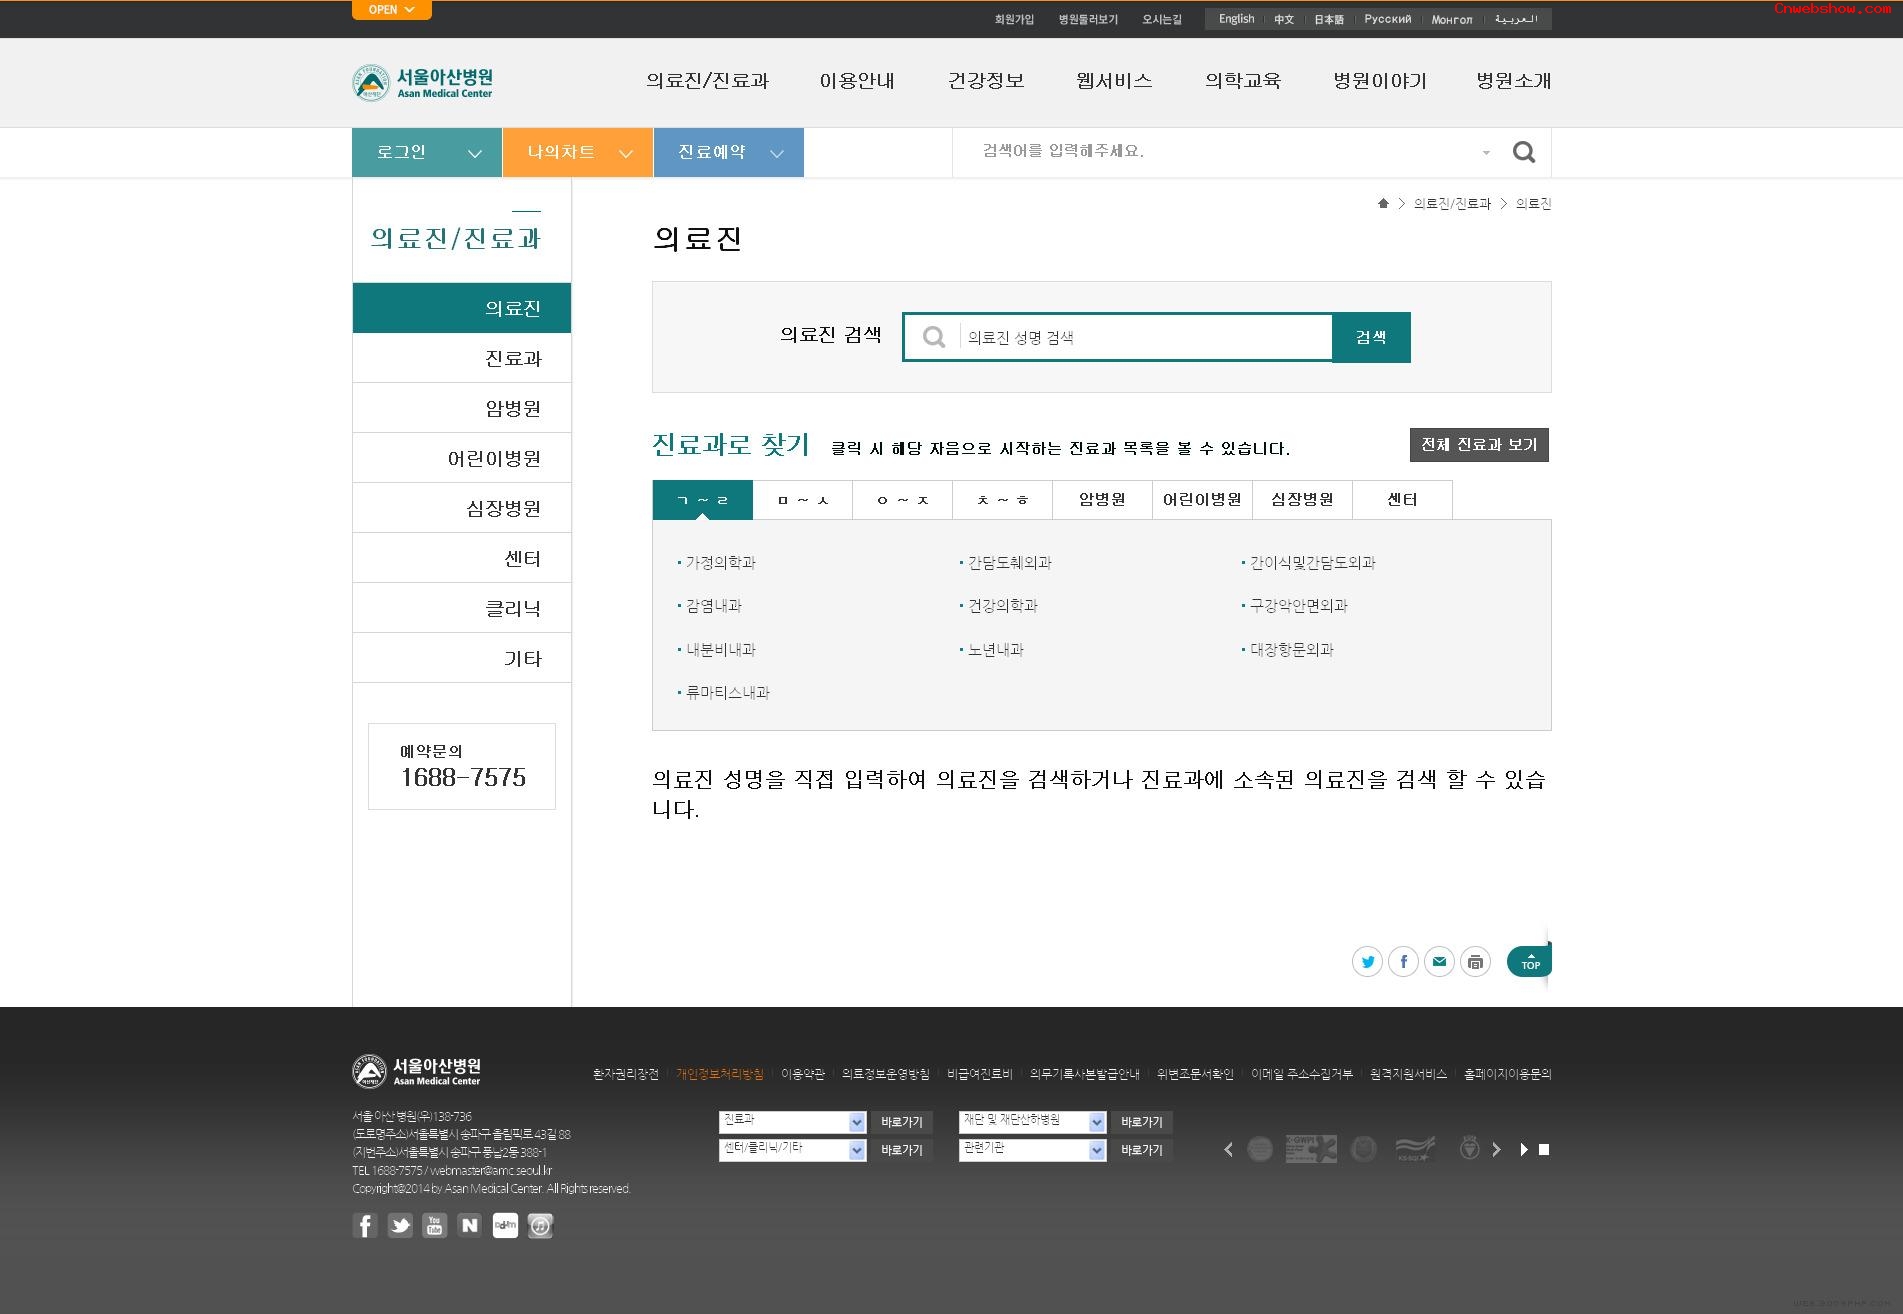Open the footer 센터/클리닉/기타 select box
This screenshot has height=1314, width=1903.
click(x=792, y=1150)
